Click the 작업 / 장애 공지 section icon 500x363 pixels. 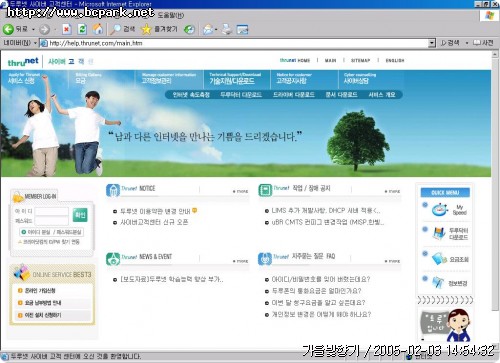pyautogui.click(x=265, y=190)
